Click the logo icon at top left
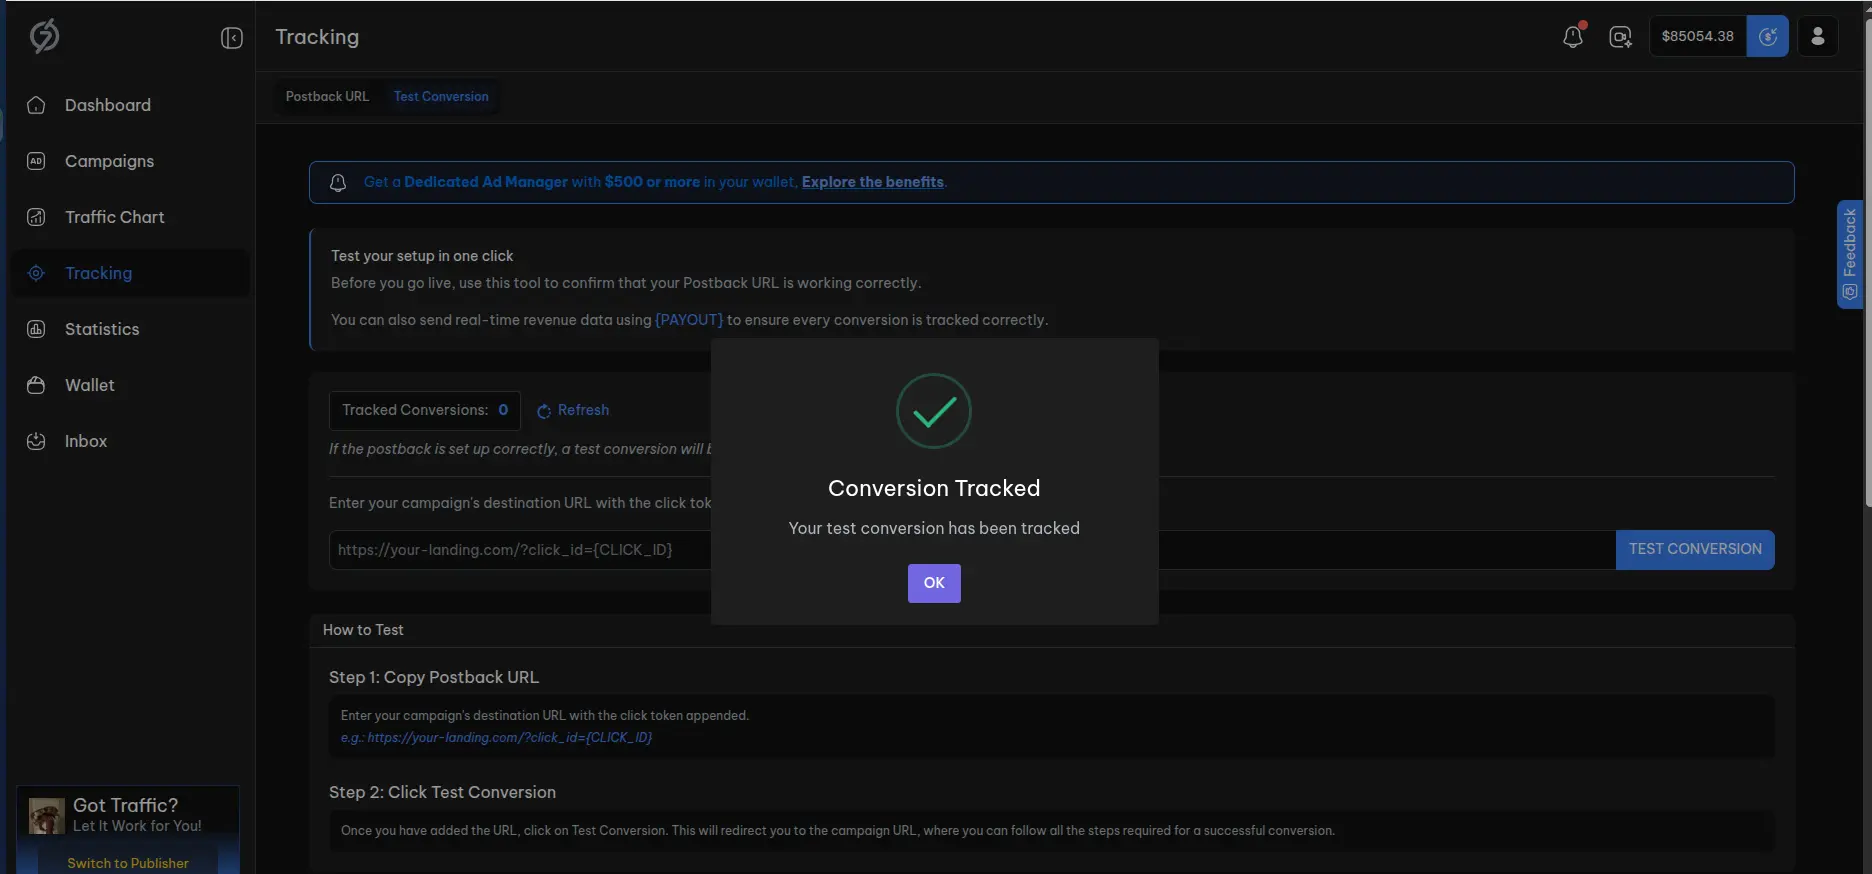The image size is (1872, 874). (44, 36)
